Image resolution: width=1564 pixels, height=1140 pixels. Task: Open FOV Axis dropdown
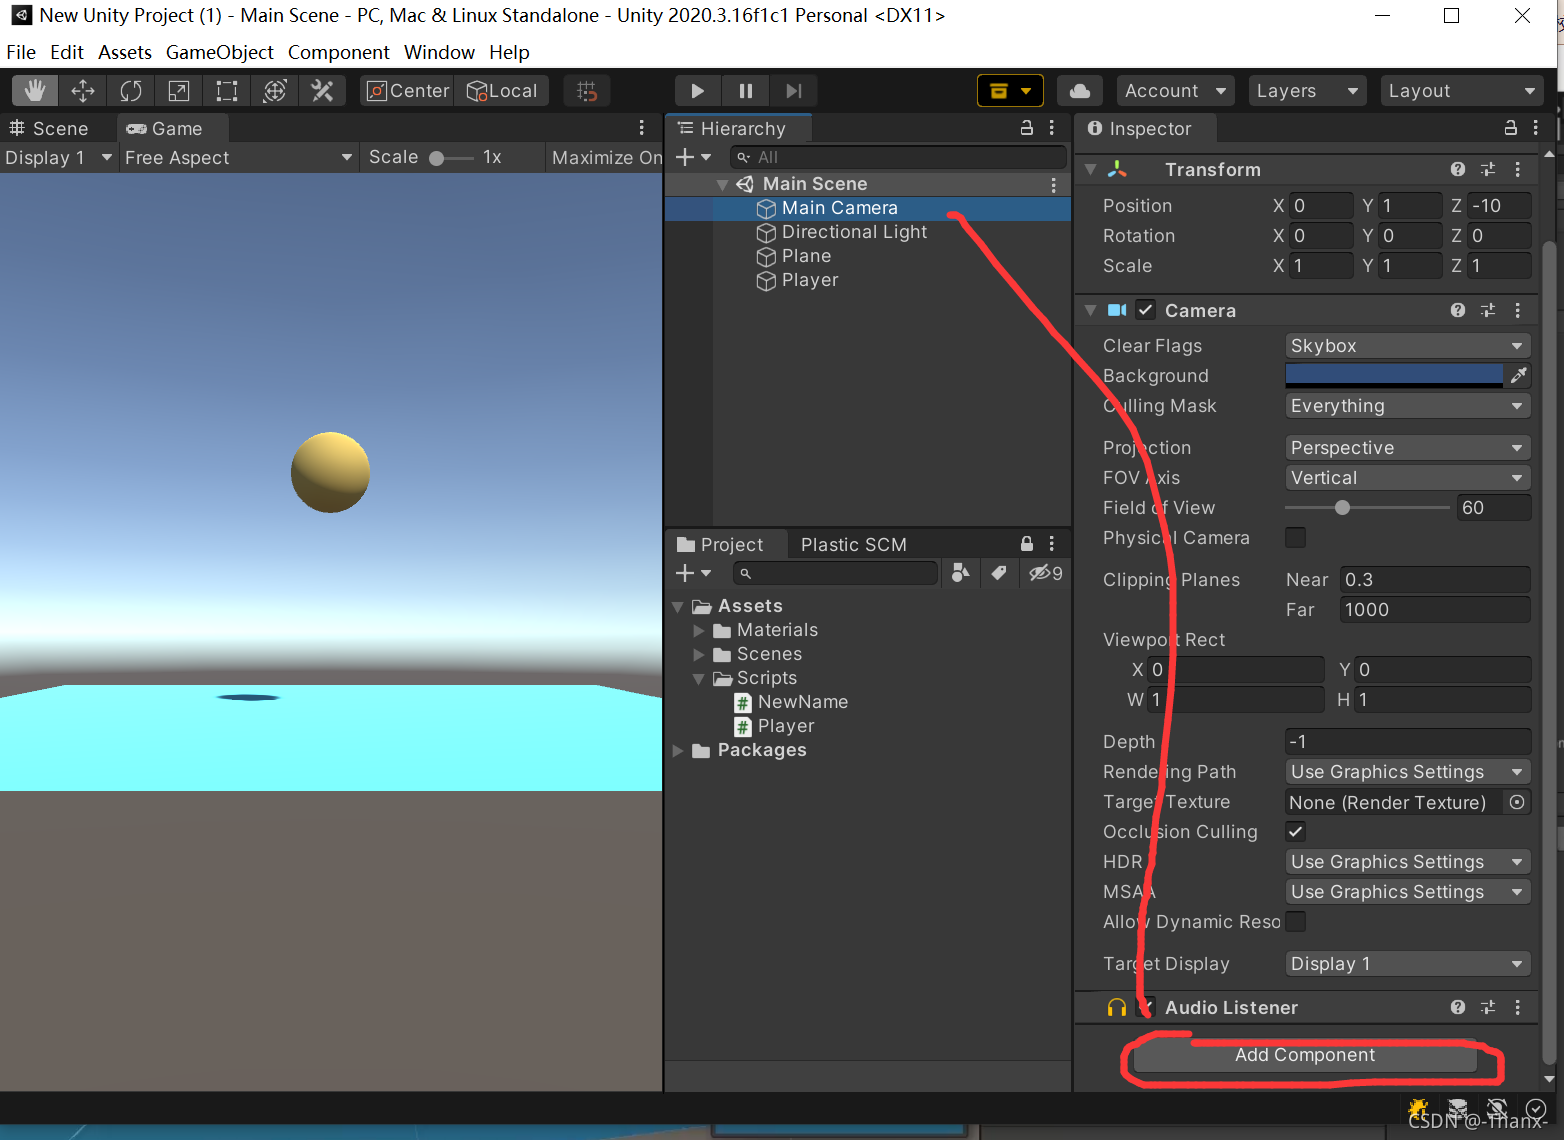tap(1407, 478)
